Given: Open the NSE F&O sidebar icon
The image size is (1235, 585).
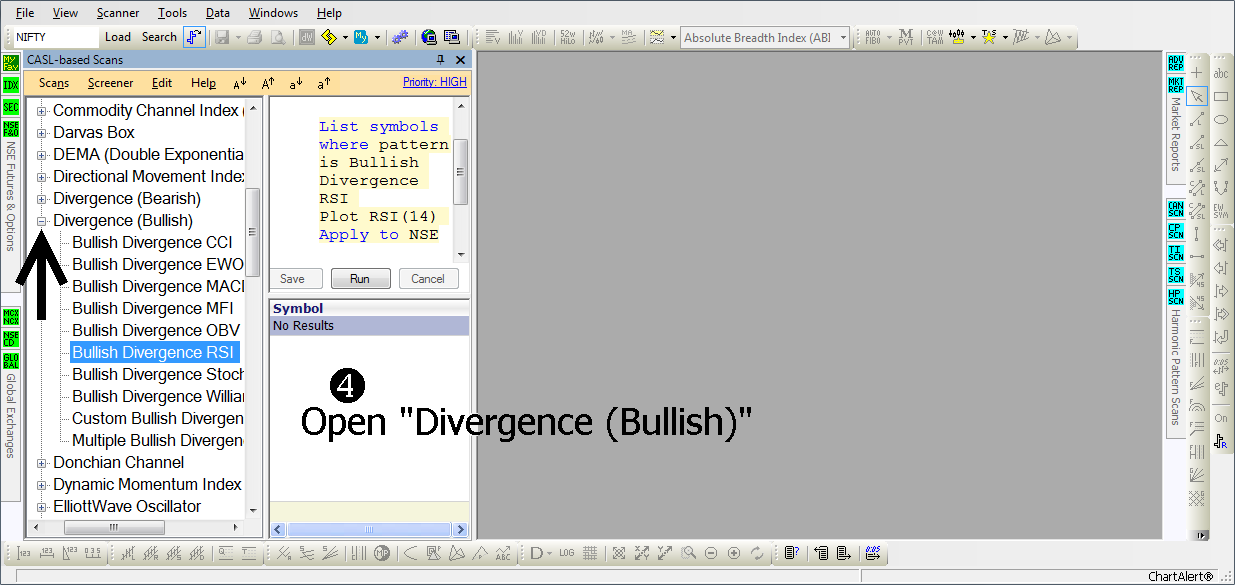Looking at the screenshot, I should coord(11,129).
